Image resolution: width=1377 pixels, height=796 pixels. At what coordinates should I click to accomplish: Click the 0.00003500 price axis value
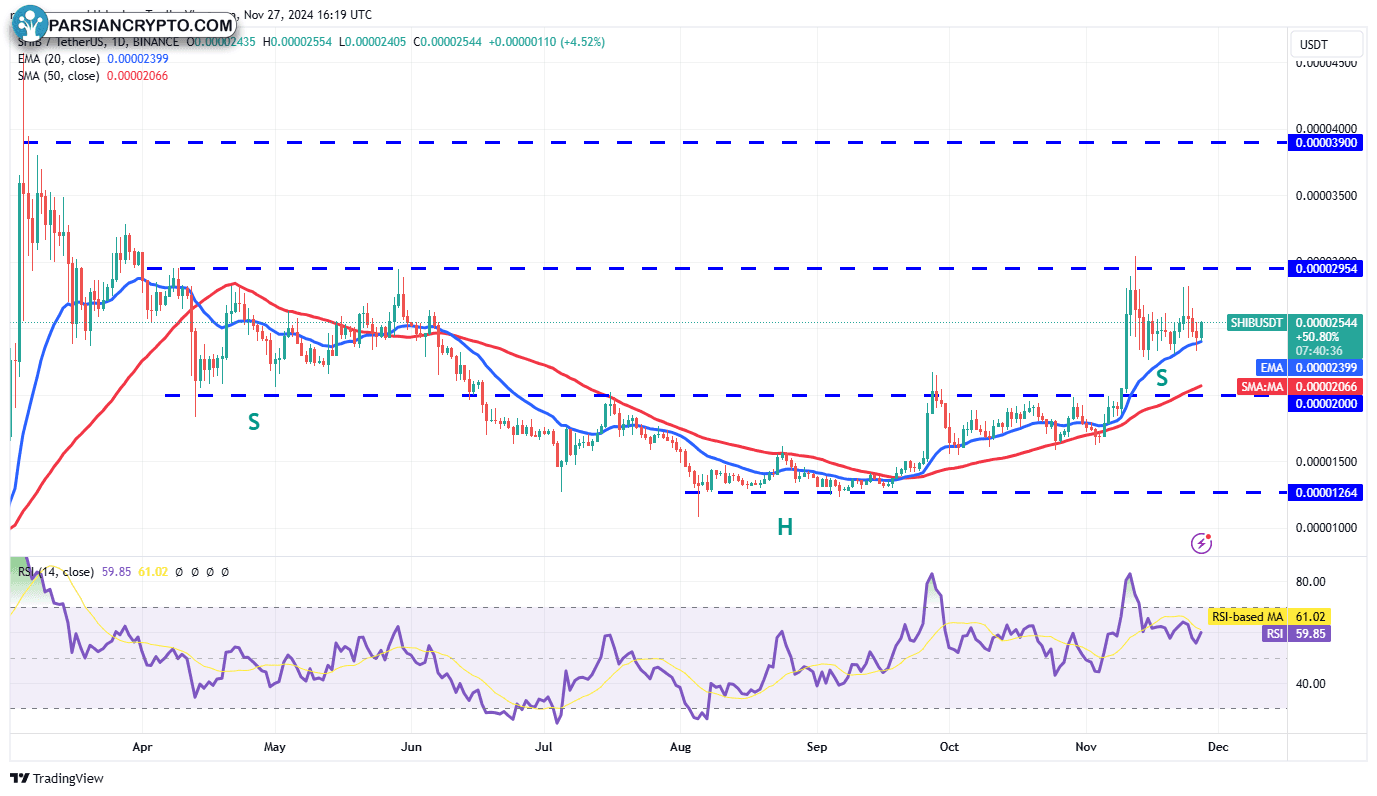pos(1325,196)
